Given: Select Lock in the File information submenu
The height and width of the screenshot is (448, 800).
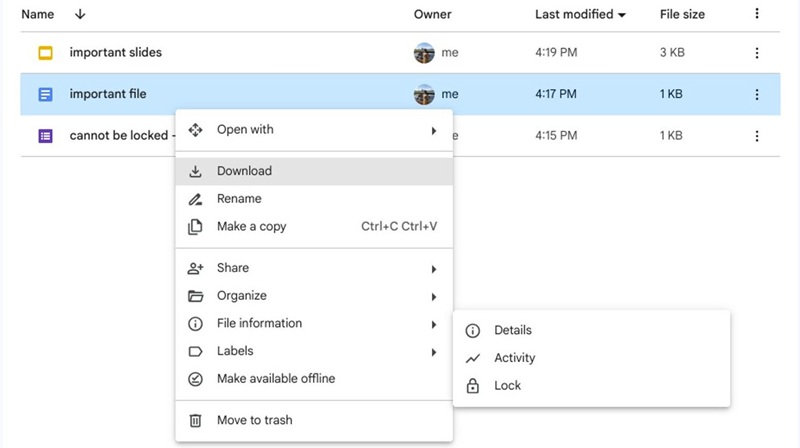Looking at the screenshot, I should pyautogui.click(x=591, y=386).
